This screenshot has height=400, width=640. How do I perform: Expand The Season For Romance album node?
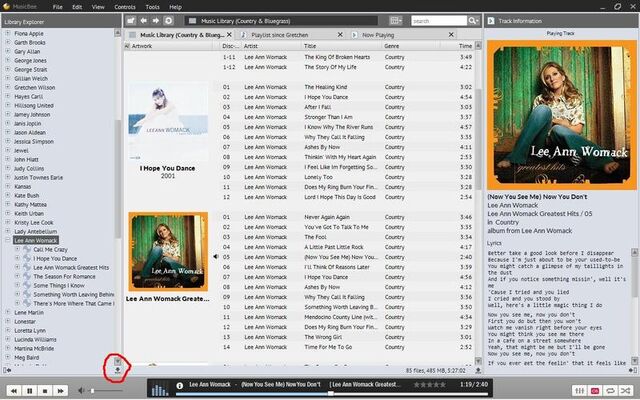(17, 276)
